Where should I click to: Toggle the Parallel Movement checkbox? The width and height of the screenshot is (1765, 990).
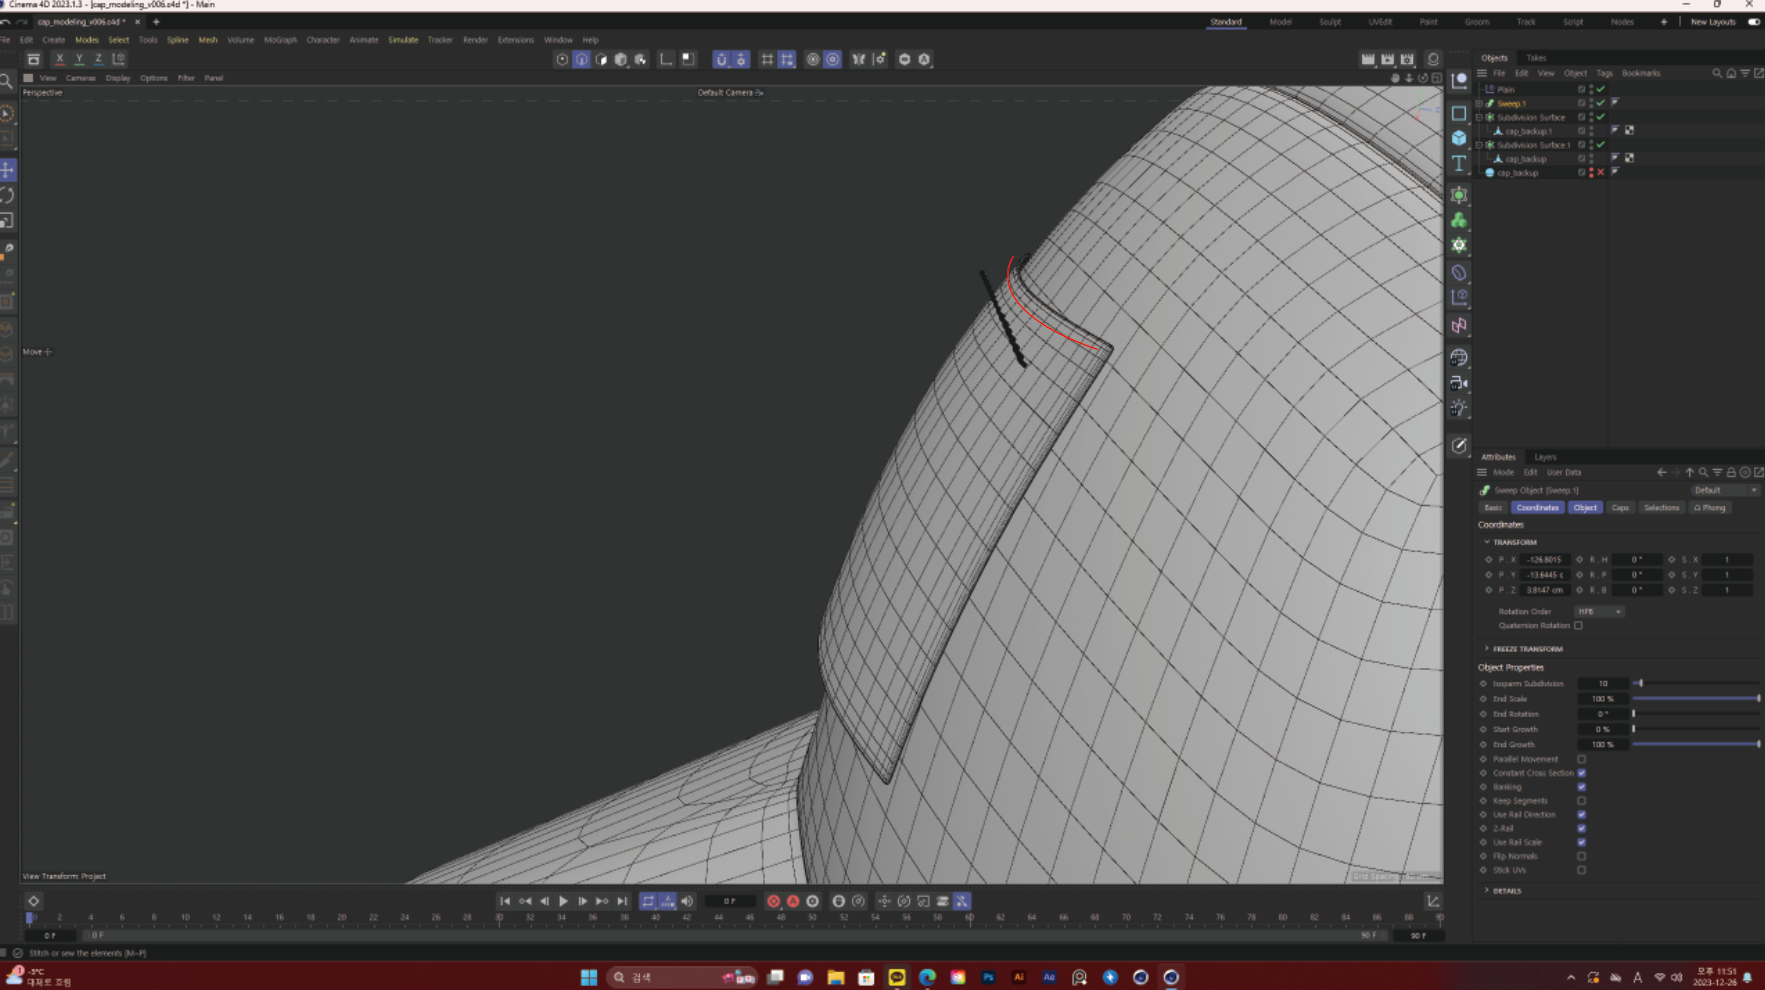click(1582, 759)
